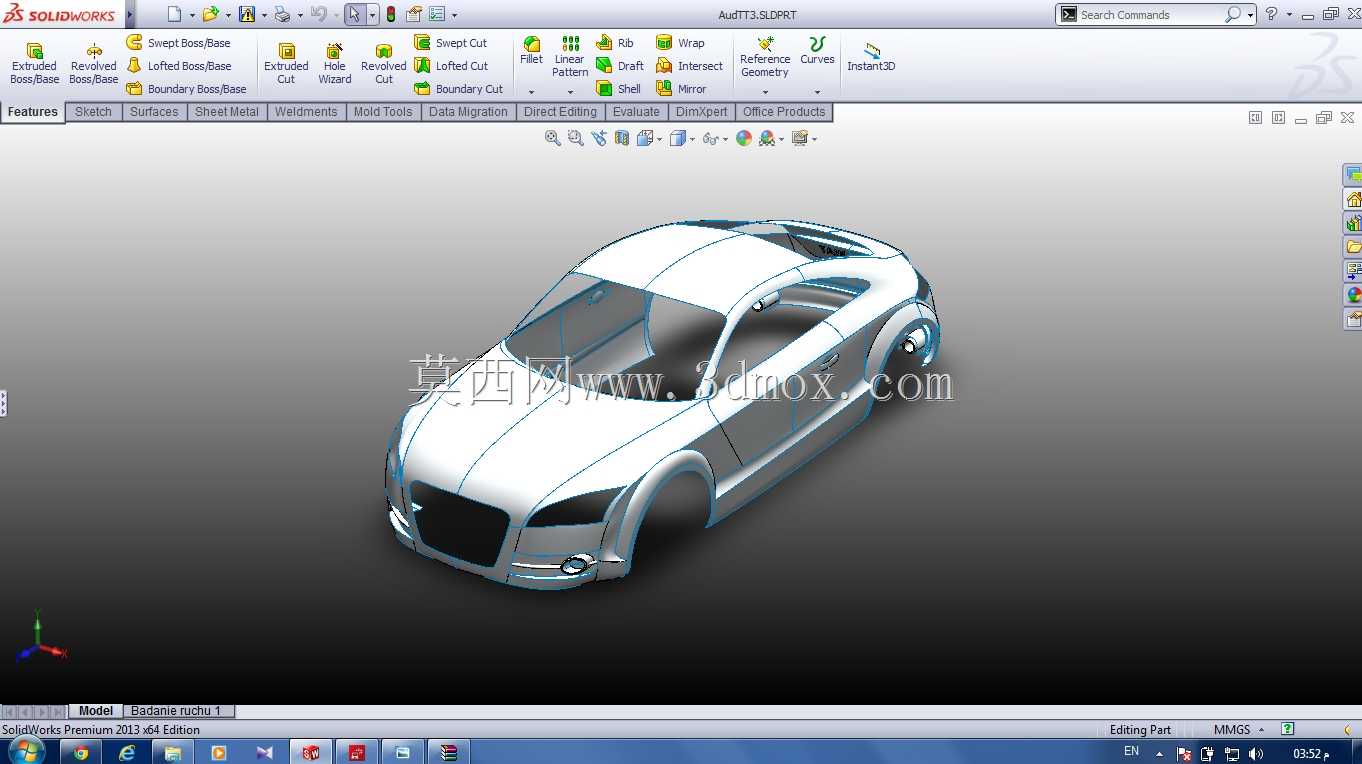1362x764 pixels.
Task: Click the Rebuild traffic light icon
Action: [x=390, y=15]
